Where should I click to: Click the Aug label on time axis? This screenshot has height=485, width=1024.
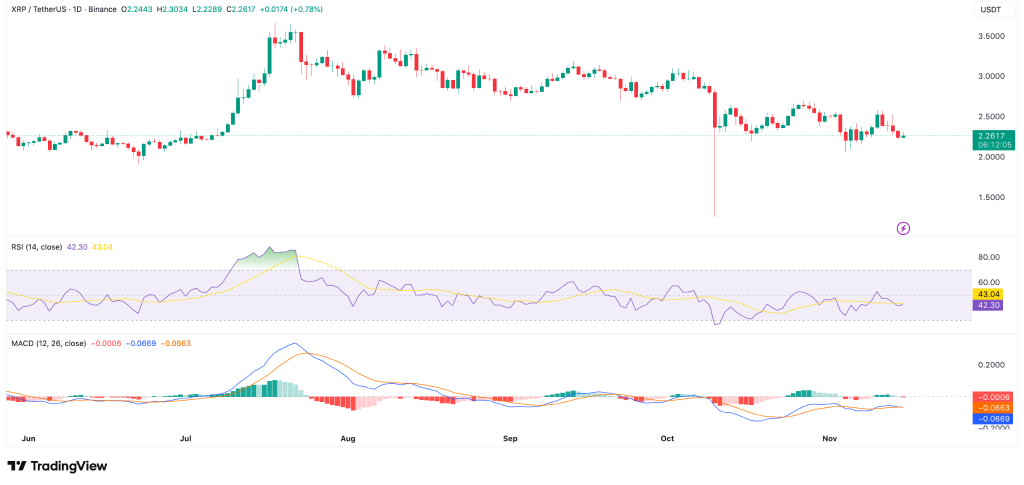pos(348,439)
